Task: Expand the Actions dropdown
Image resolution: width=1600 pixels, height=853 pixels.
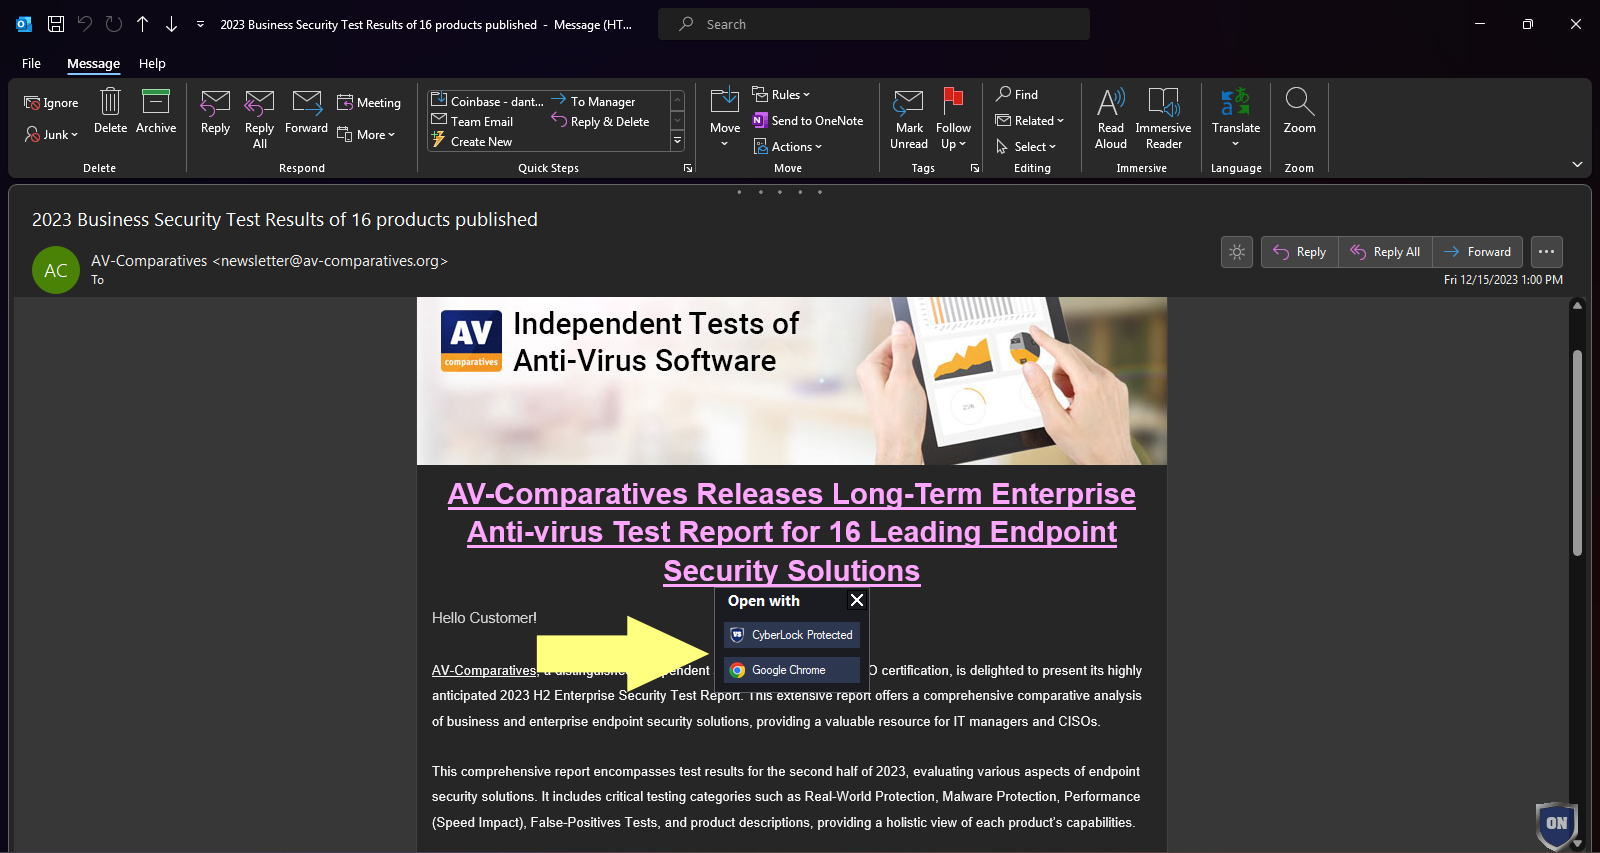Action: coord(787,147)
